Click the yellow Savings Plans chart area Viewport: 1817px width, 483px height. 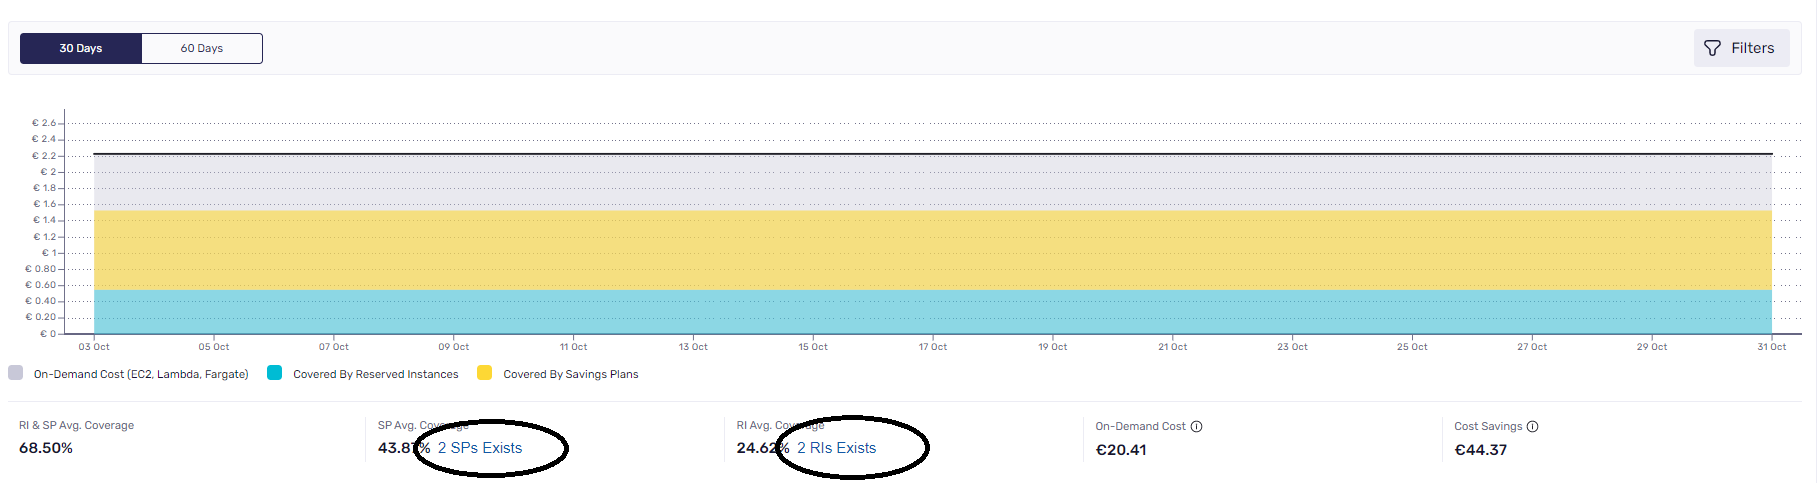click(x=932, y=250)
